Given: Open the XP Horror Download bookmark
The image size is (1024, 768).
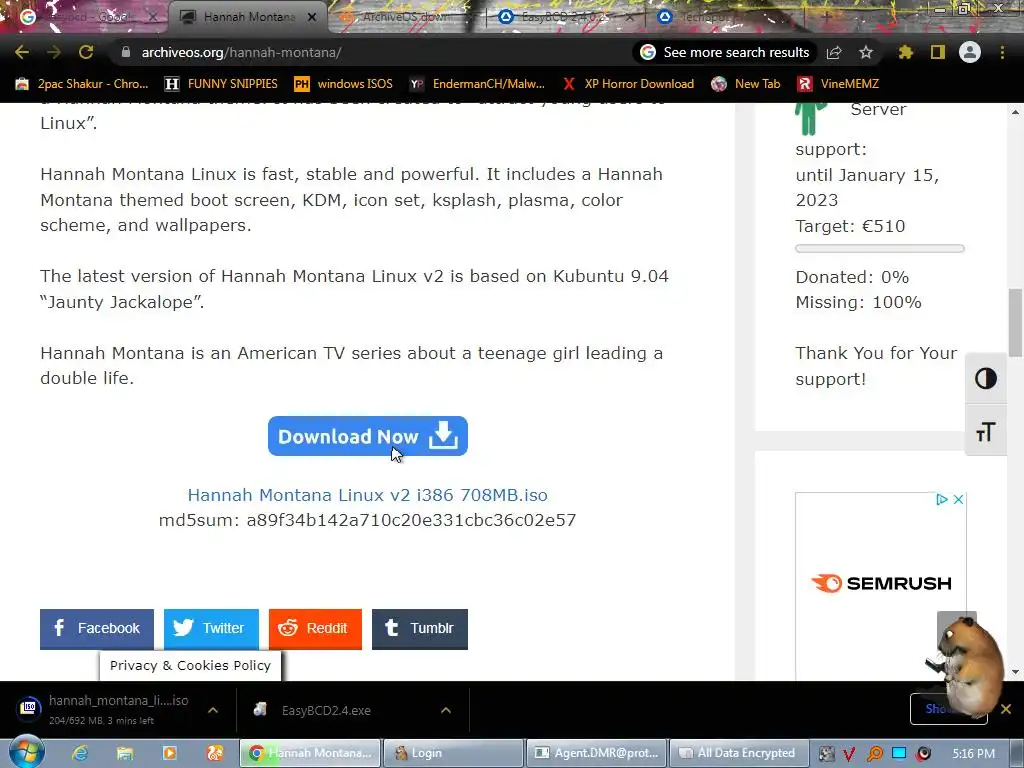Looking at the screenshot, I should coord(628,84).
